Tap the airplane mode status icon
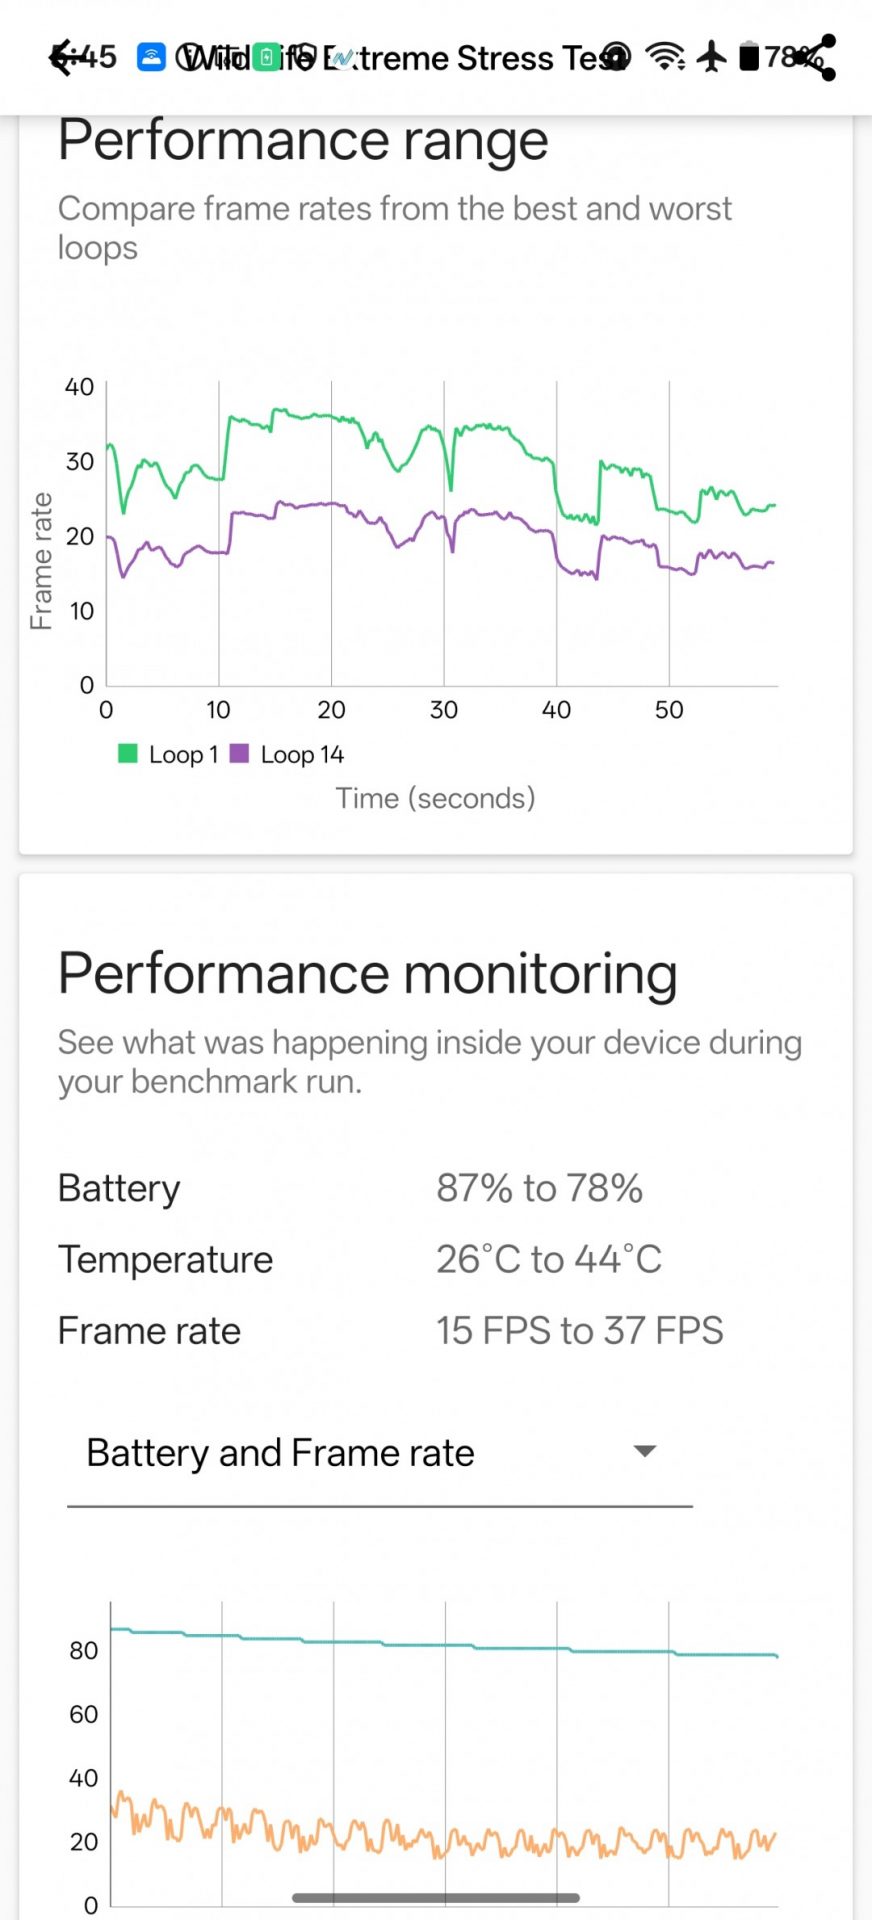This screenshot has width=872, height=1920. point(712,57)
